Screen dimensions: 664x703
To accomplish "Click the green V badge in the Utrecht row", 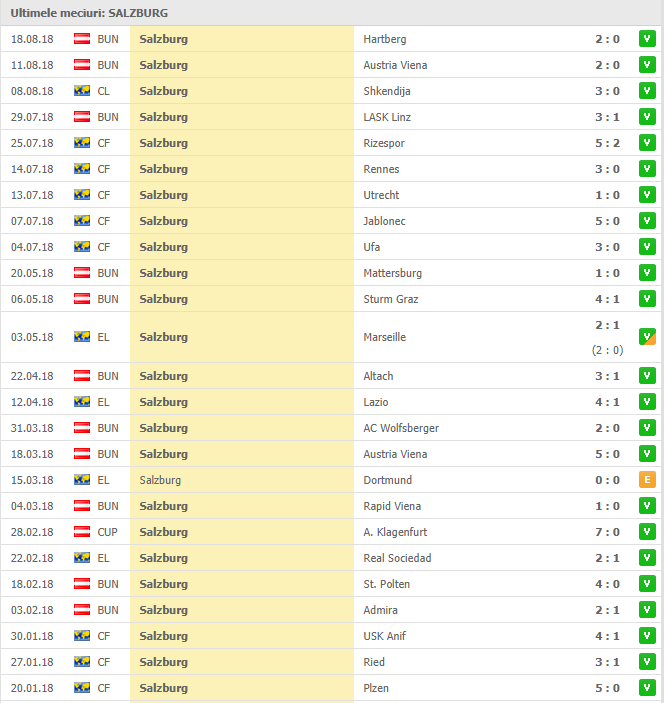I will [647, 195].
